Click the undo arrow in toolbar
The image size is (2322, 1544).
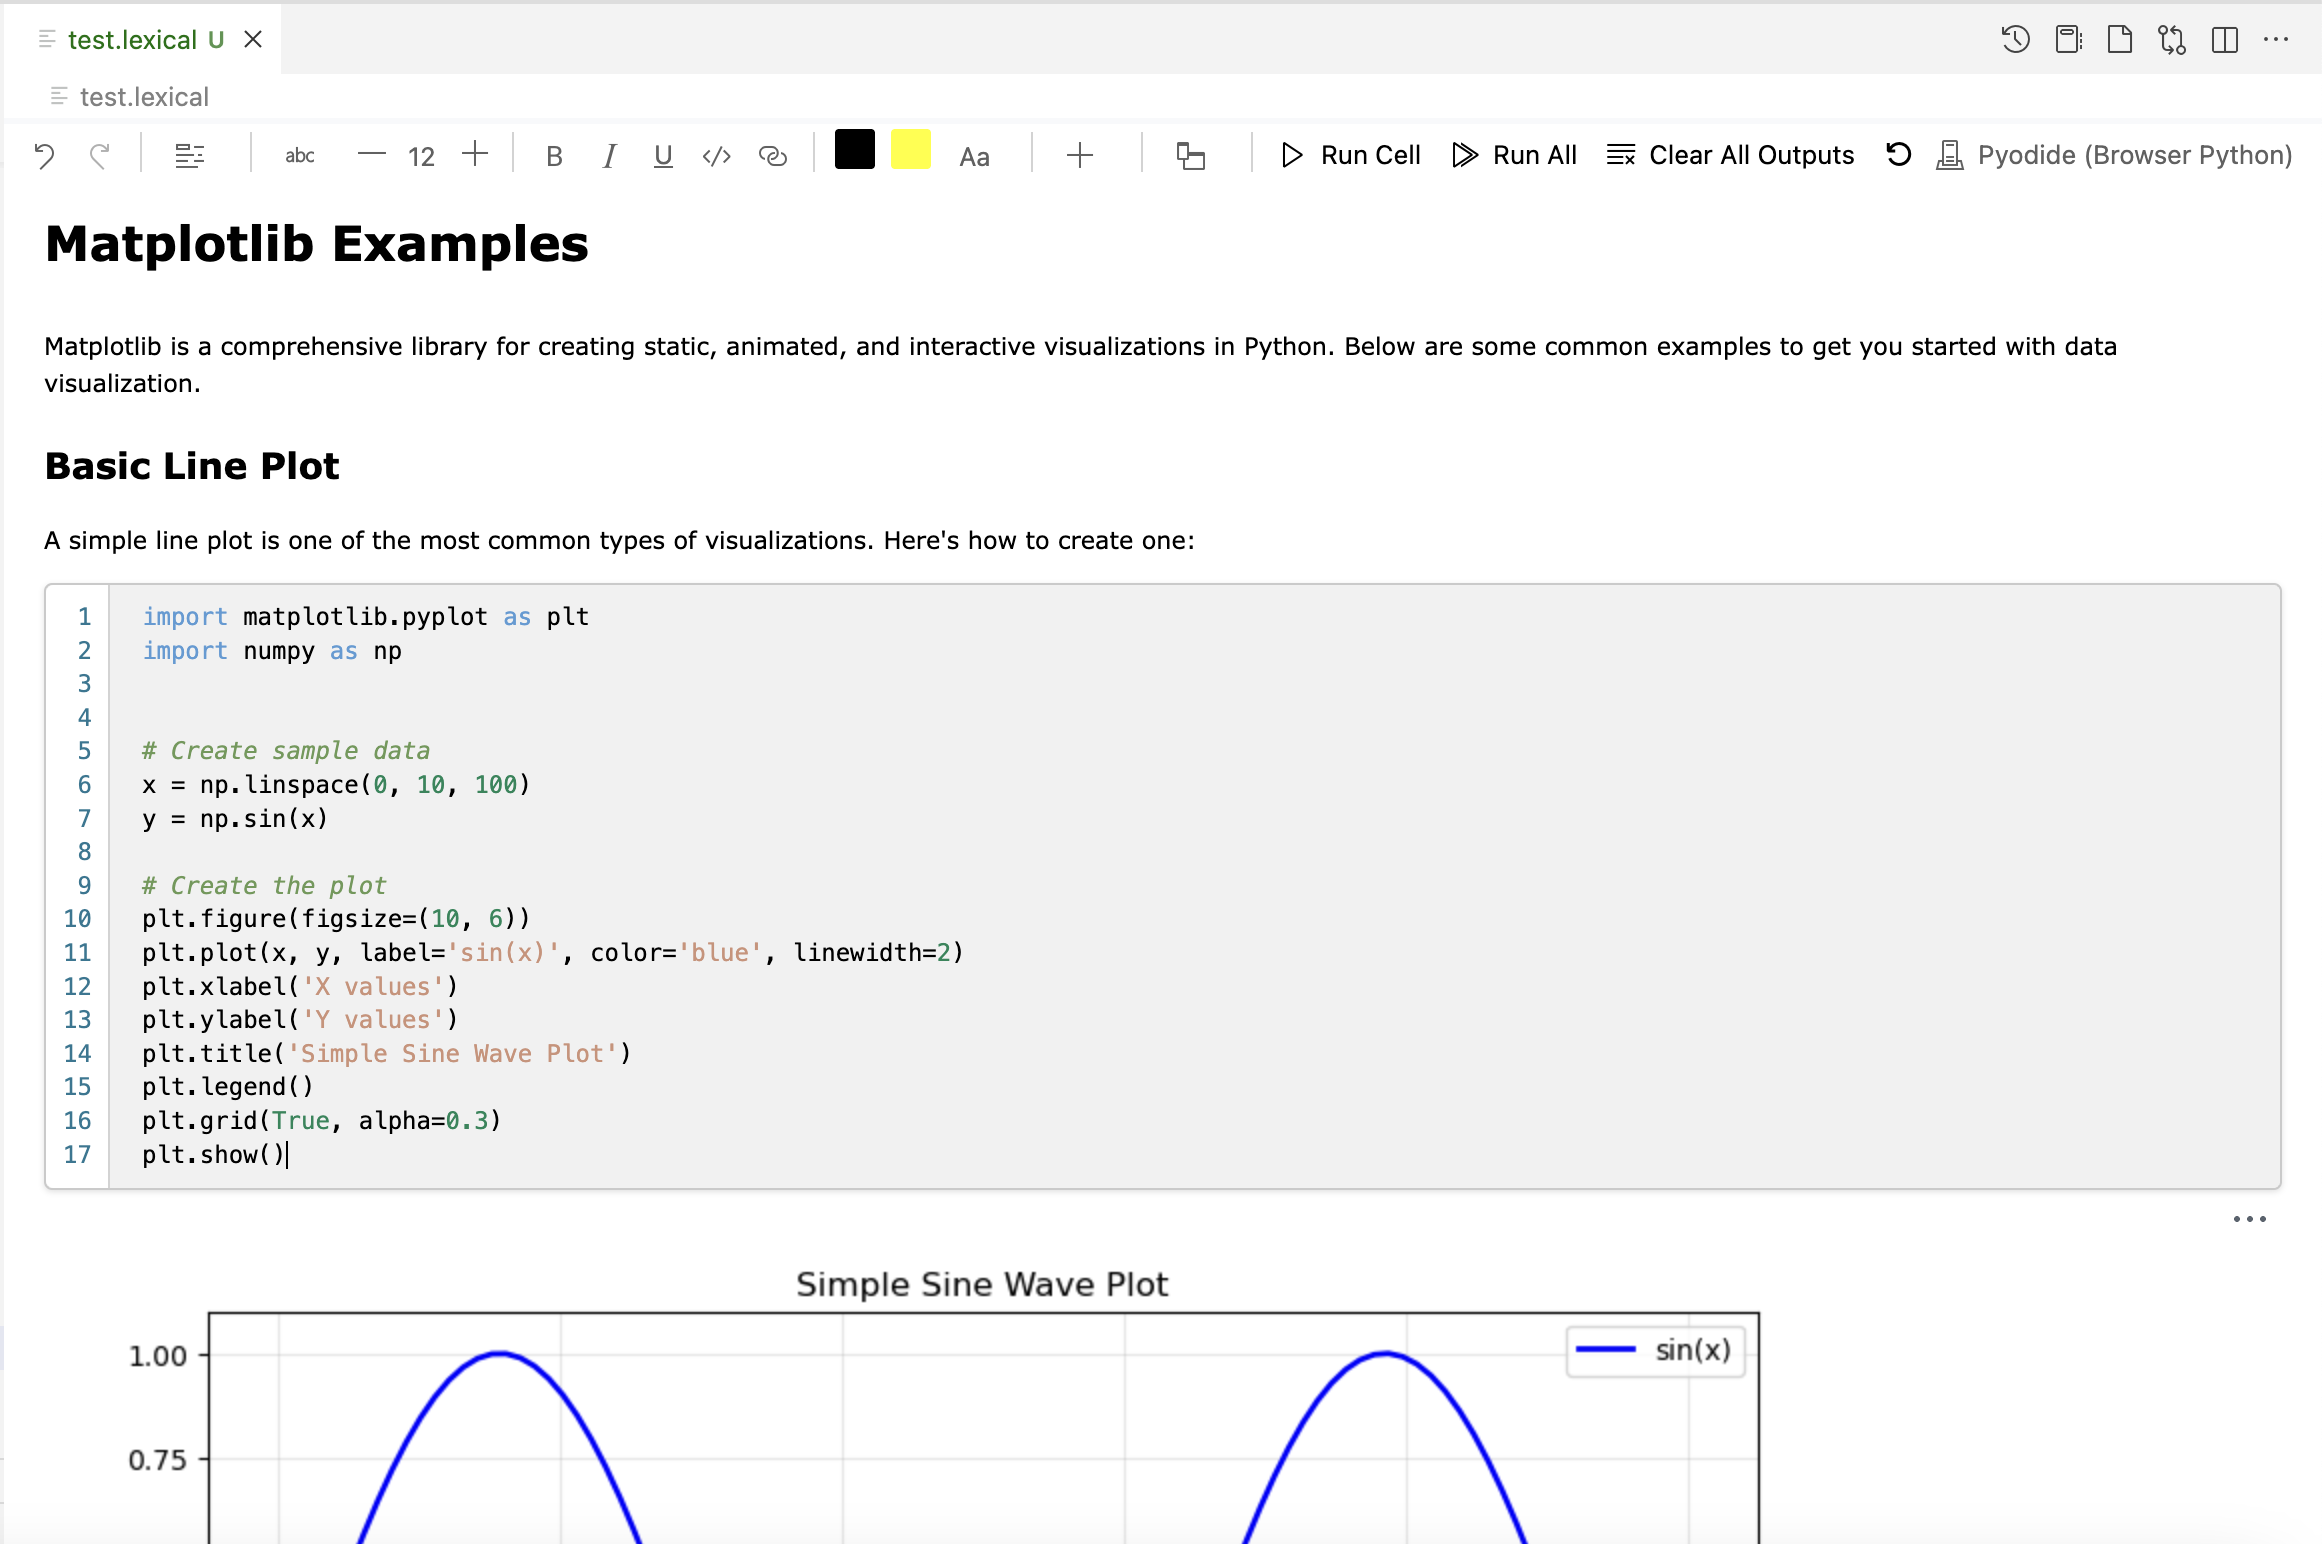click(44, 156)
